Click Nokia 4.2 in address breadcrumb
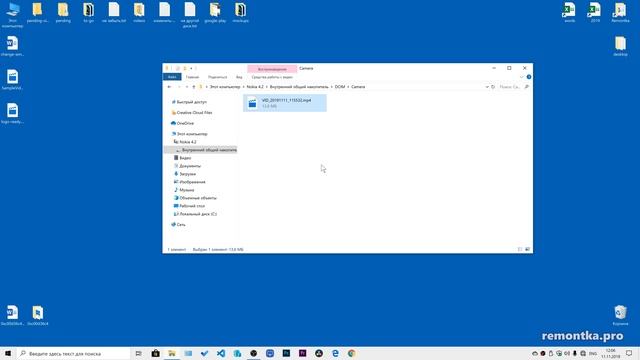 255,87
